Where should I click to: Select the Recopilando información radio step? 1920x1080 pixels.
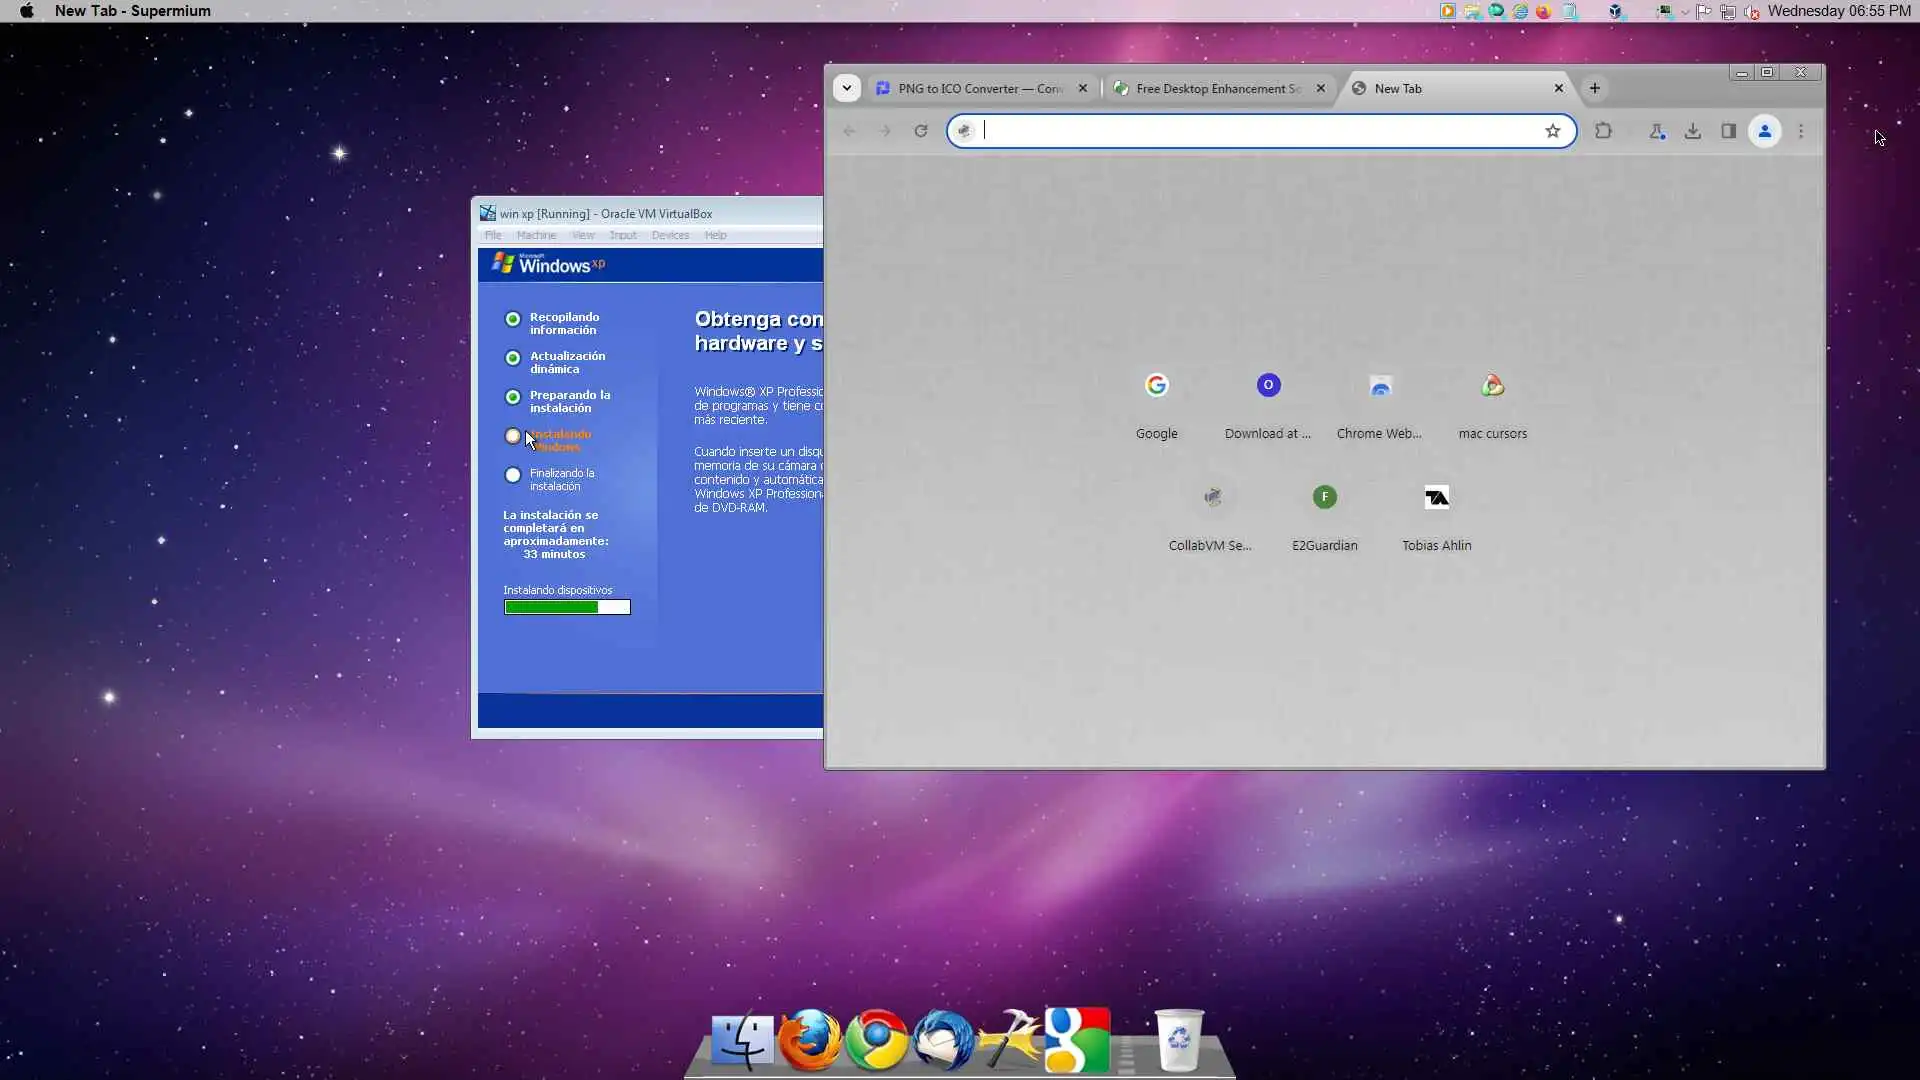coord(513,319)
